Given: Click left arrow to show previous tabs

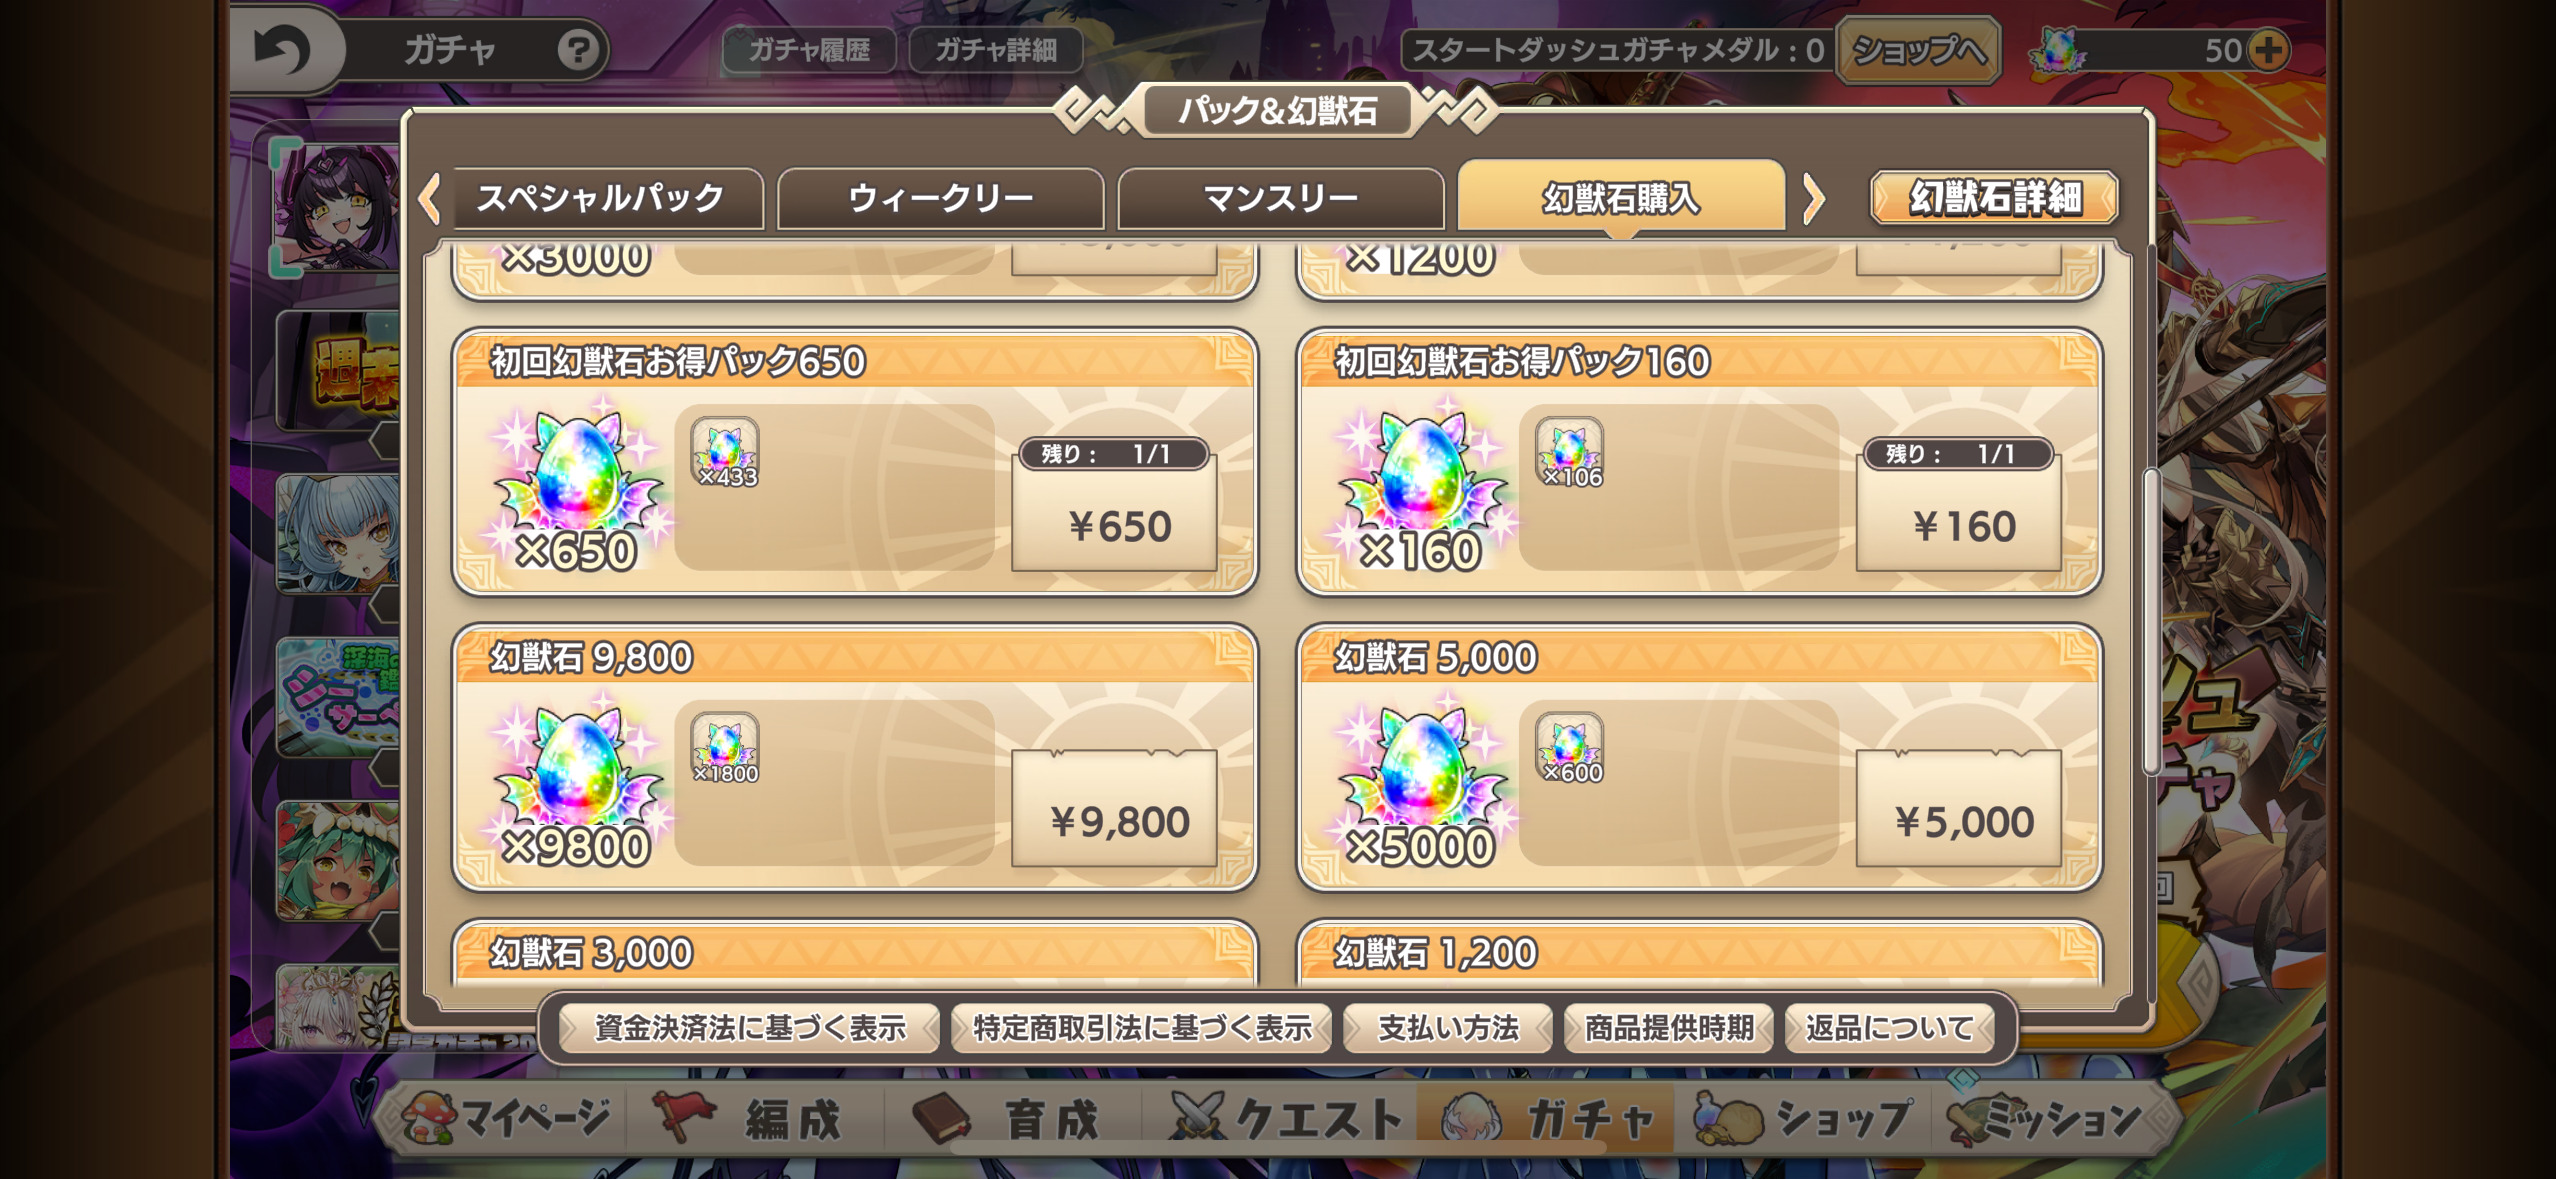Looking at the screenshot, I should click(430, 198).
